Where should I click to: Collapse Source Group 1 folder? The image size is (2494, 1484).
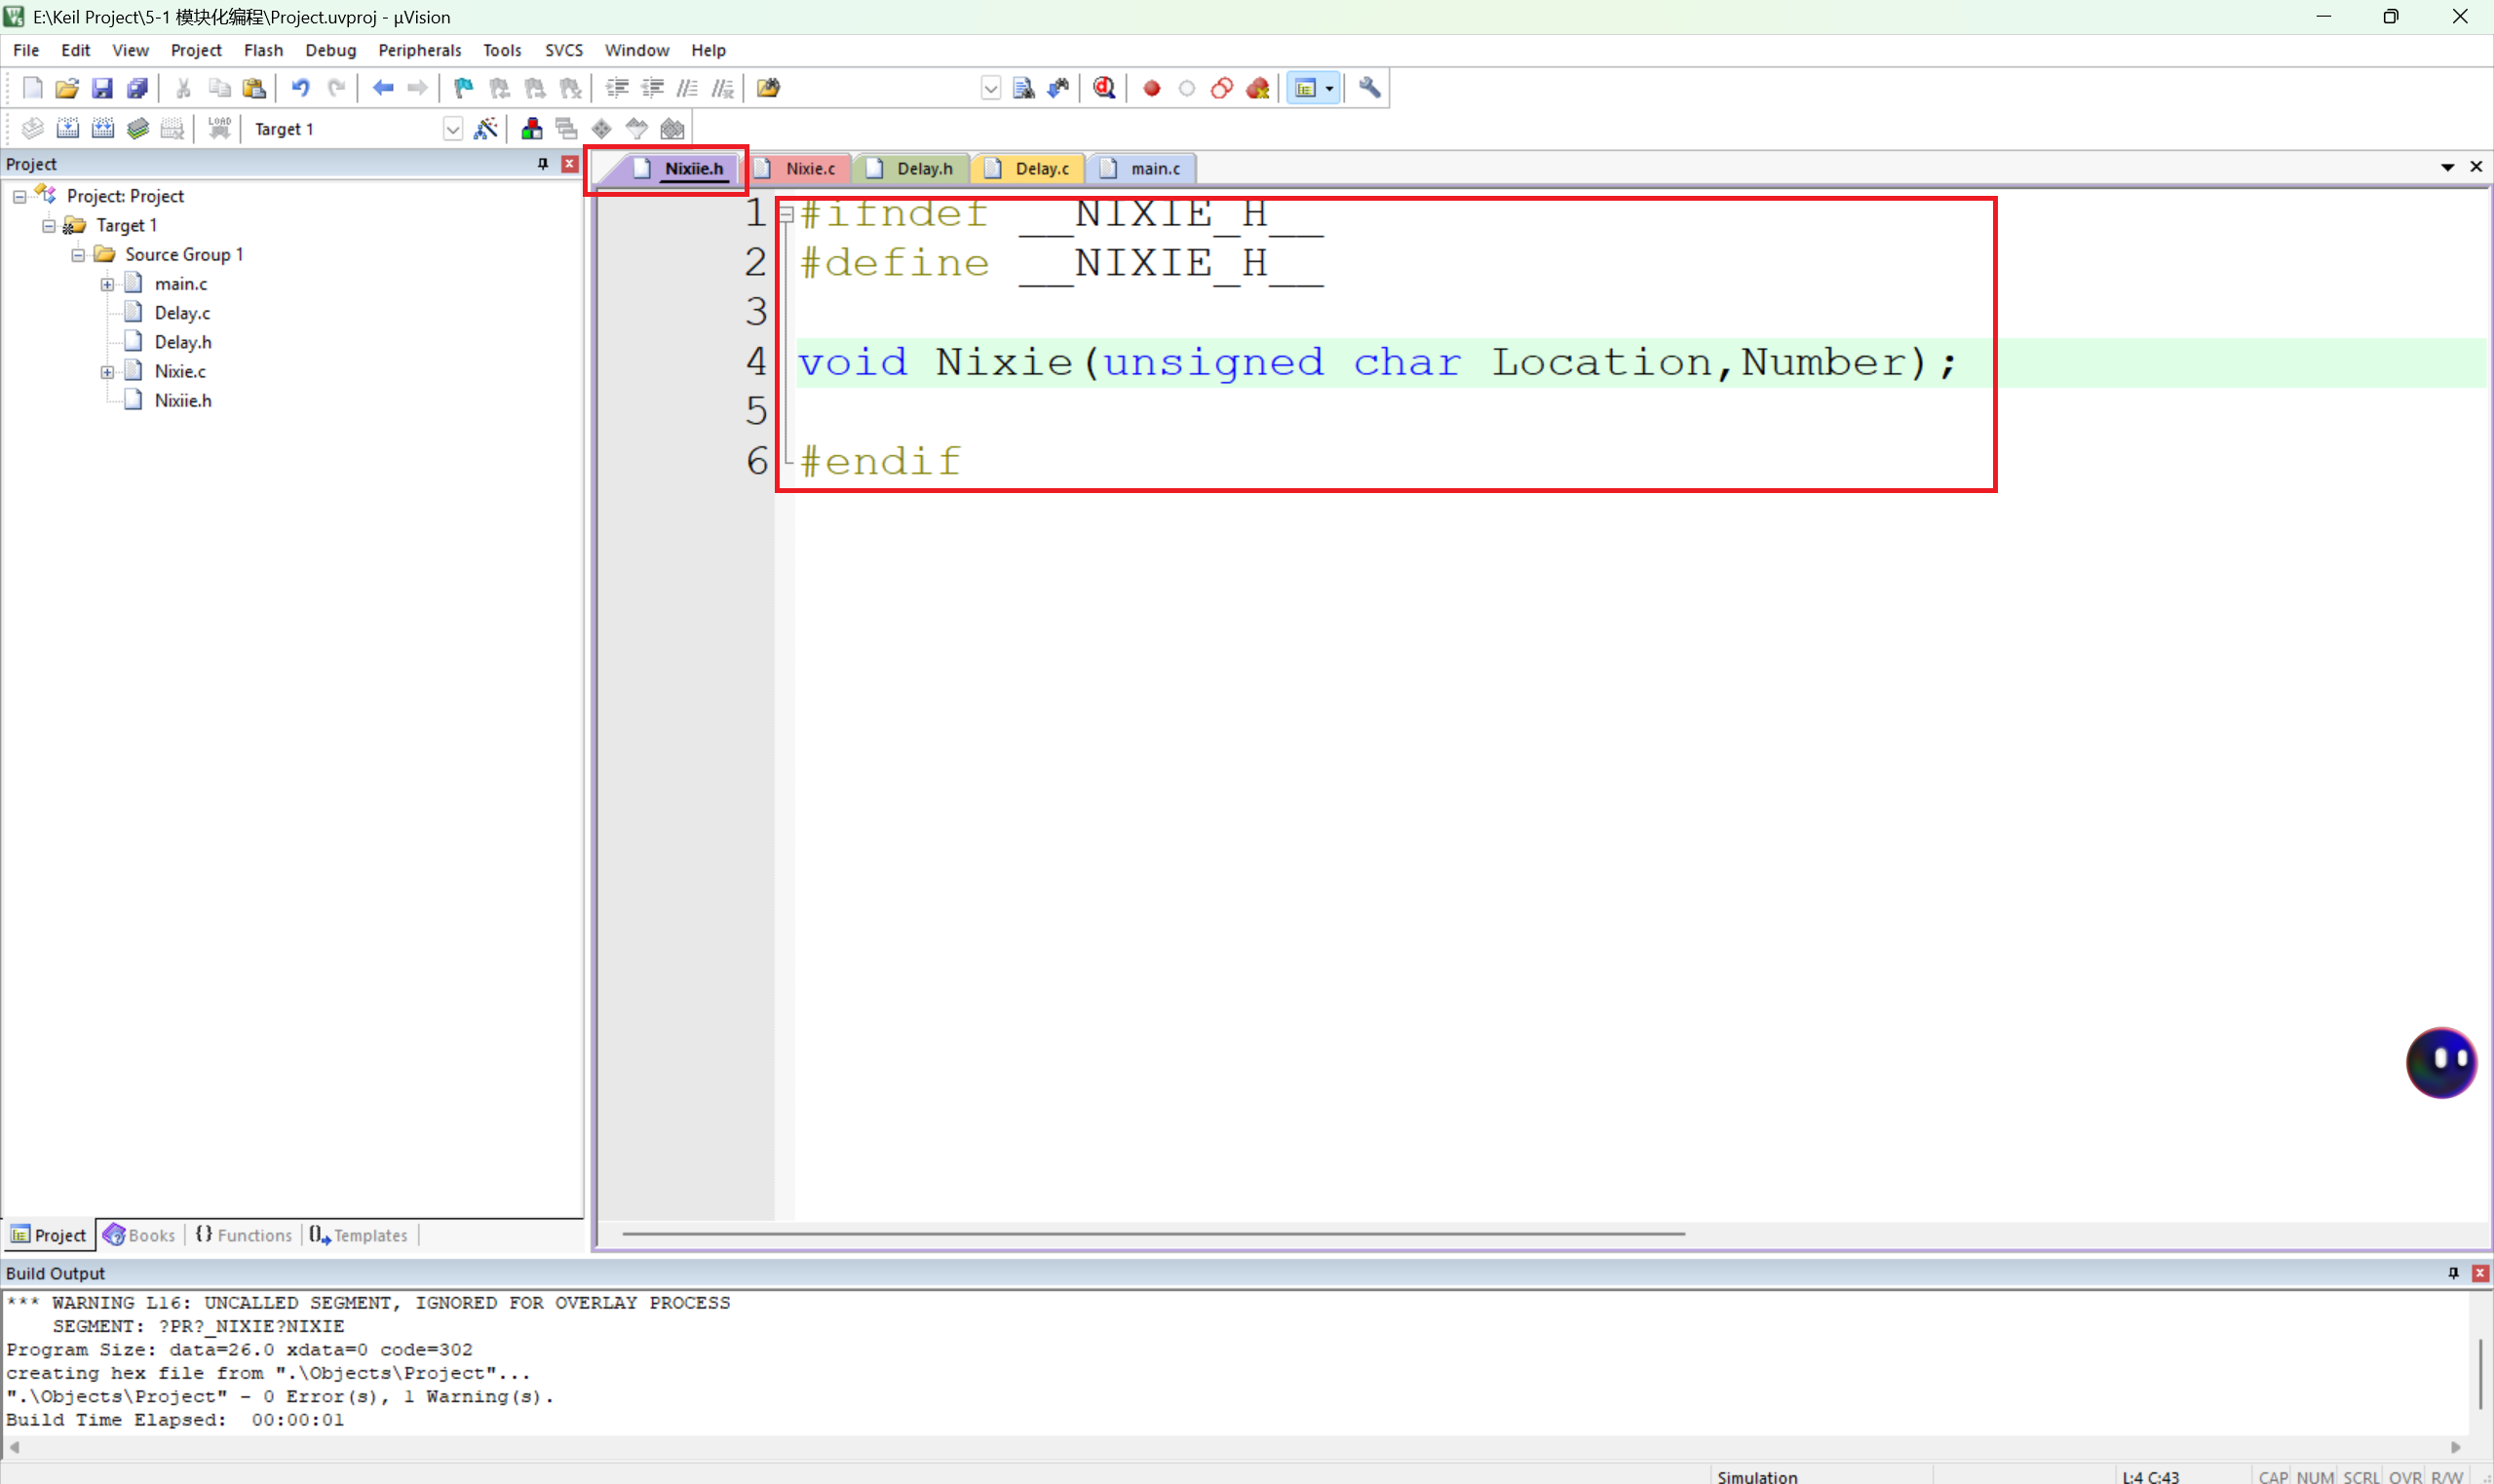click(78, 255)
